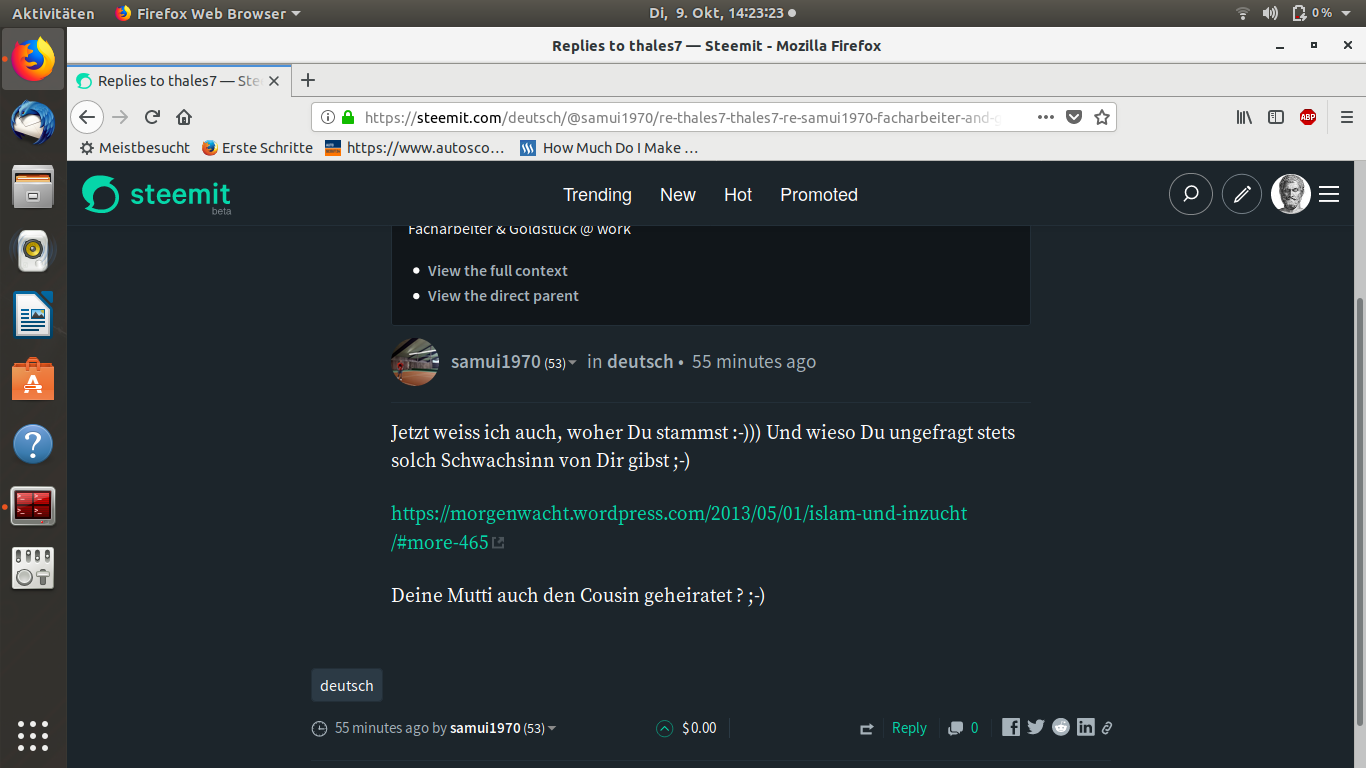Open Firefox from the Ubuntu dock
The image size is (1366, 768).
tap(33, 59)
